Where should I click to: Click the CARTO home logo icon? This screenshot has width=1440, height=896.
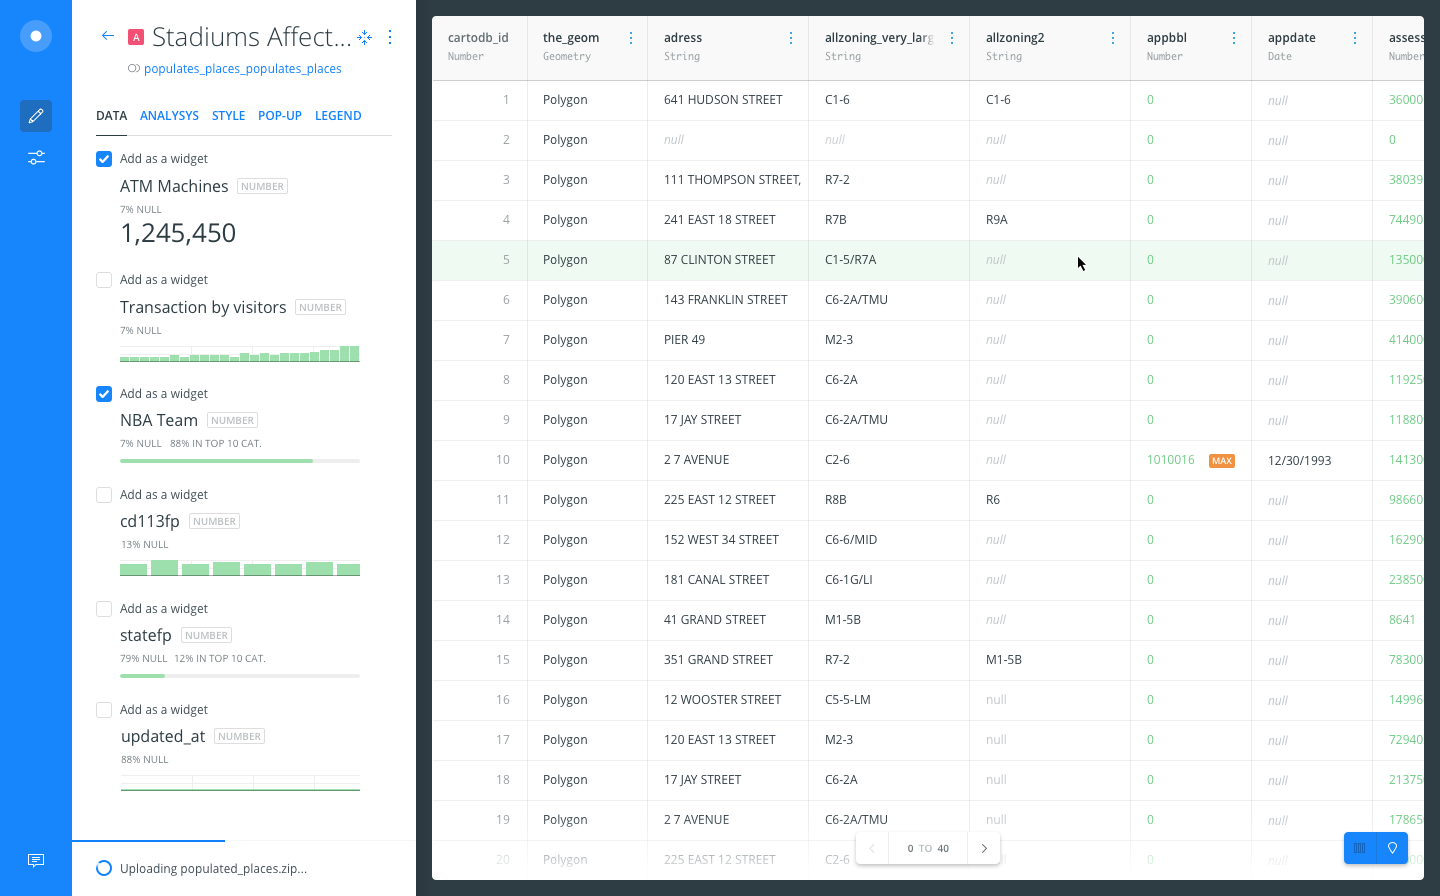(36, 36)
